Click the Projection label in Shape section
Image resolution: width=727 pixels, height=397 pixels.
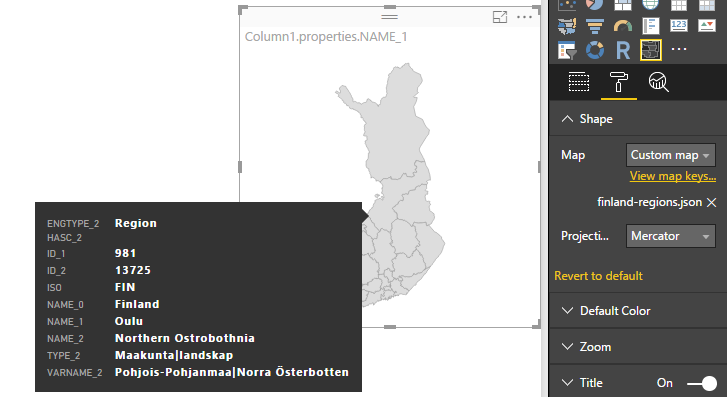585,236
